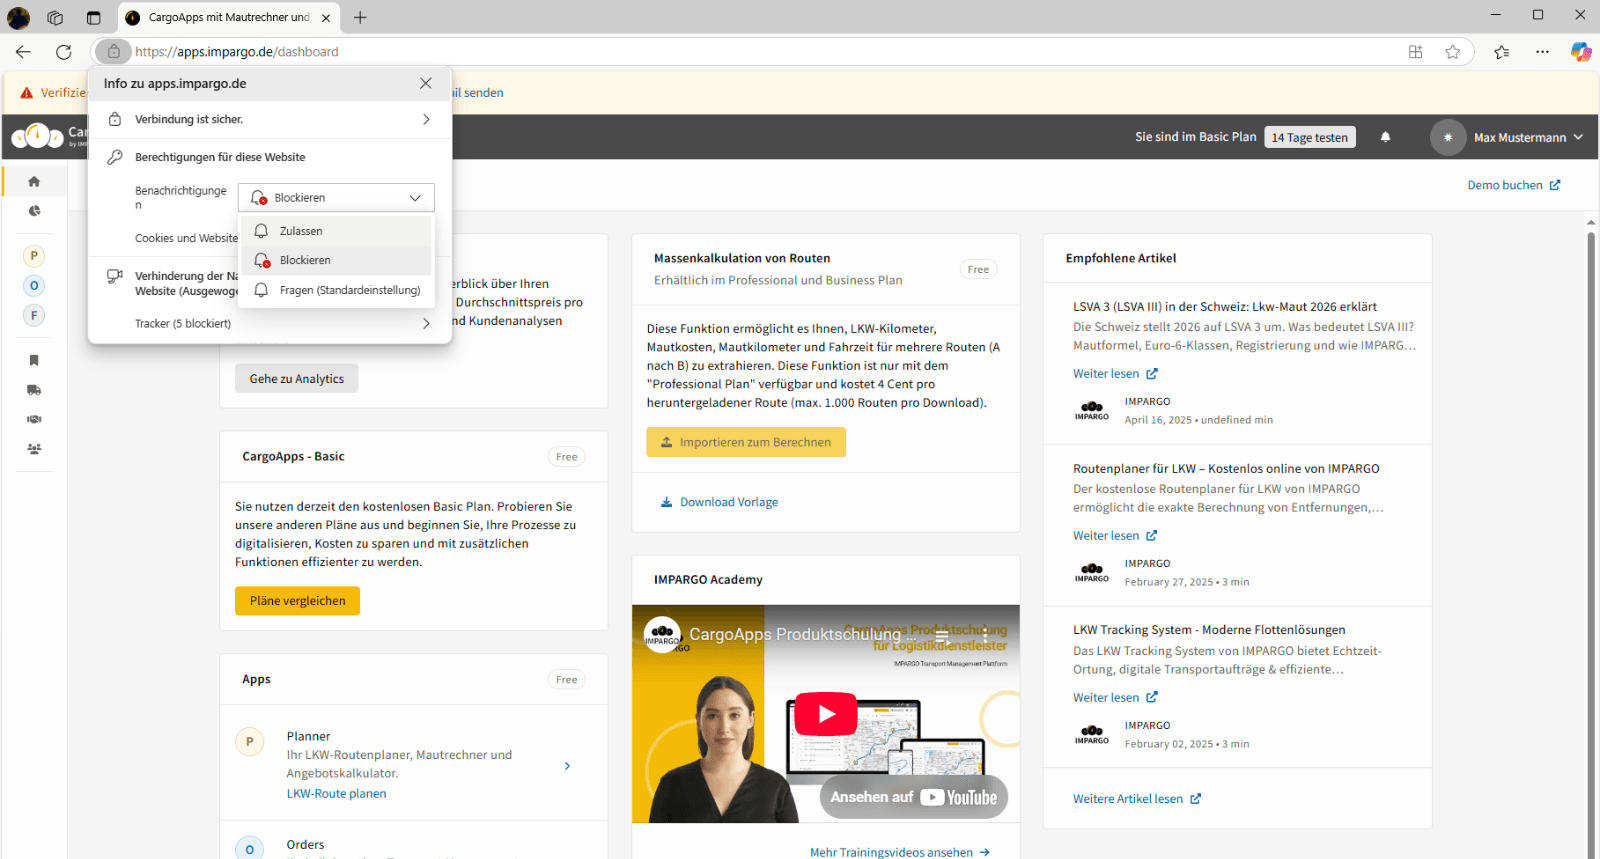Image resolution: width=1600 pixels, height=859 pixels.
Task: Open 'Weiter lesen' for Routenplaner article
Action: (1115, 536)
